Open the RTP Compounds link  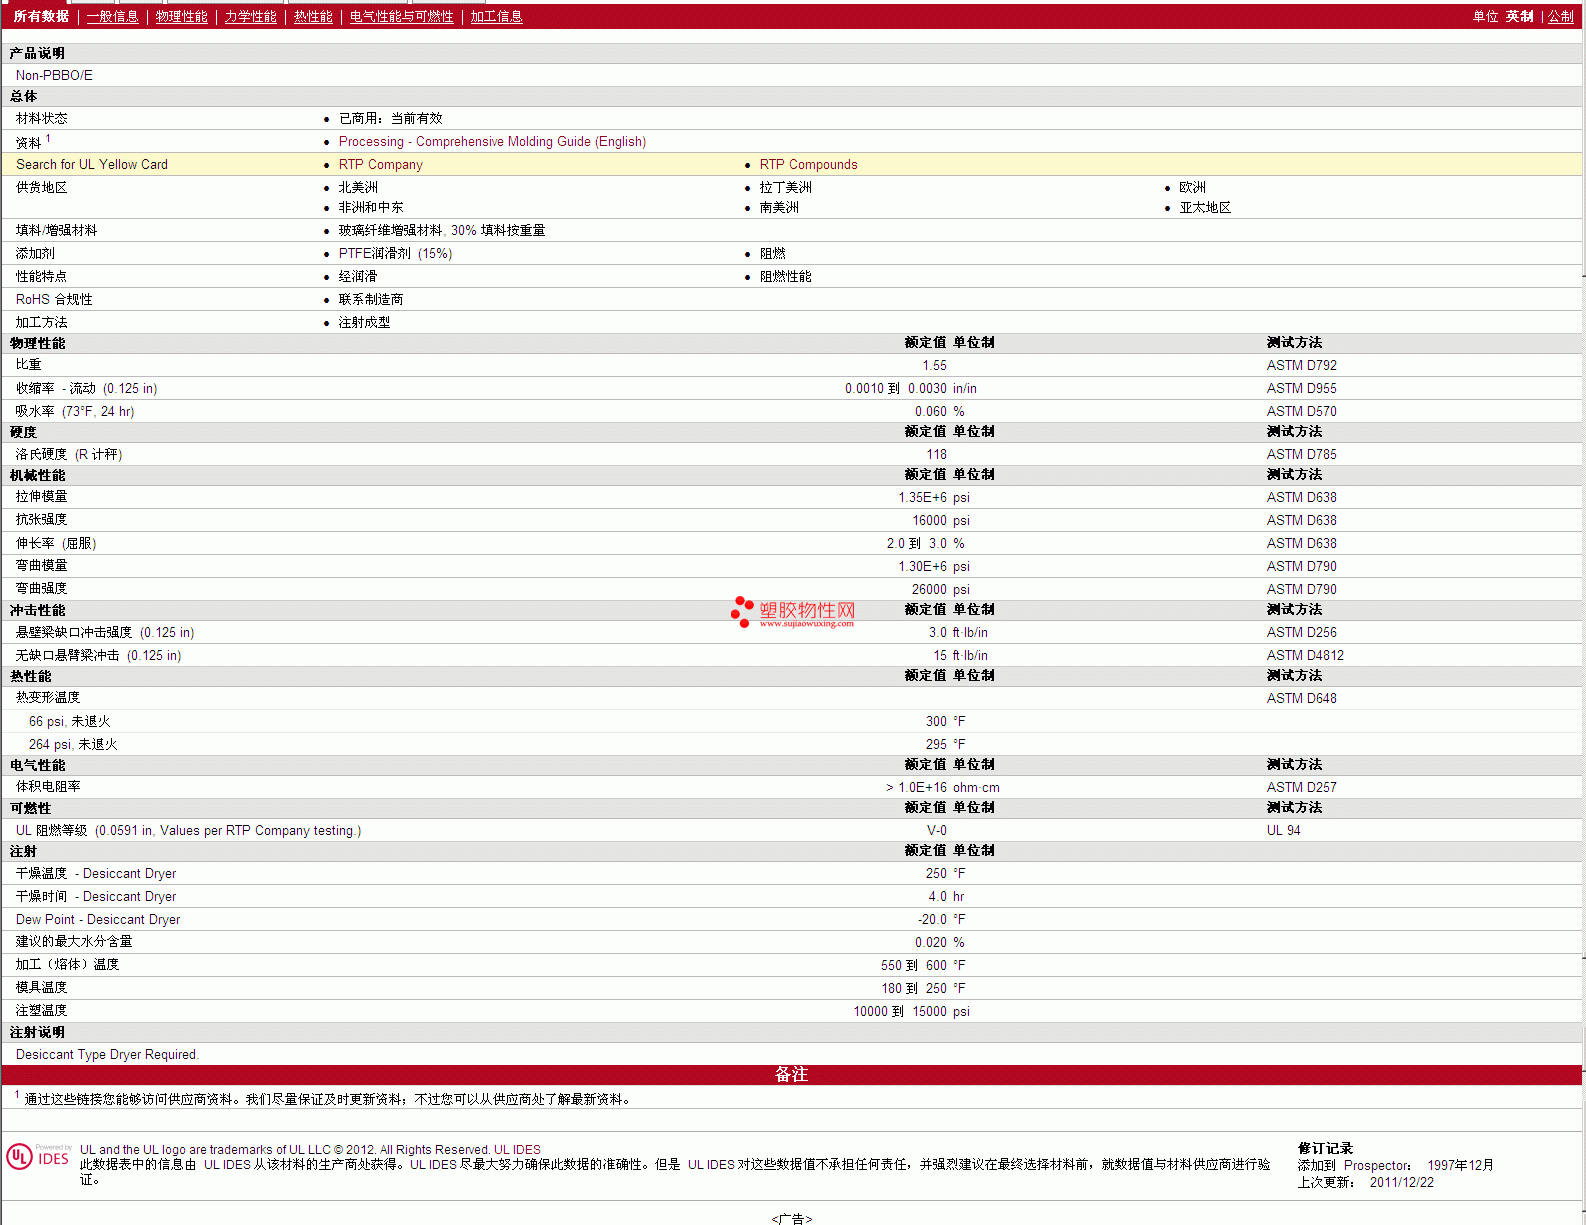coord(808,165)
